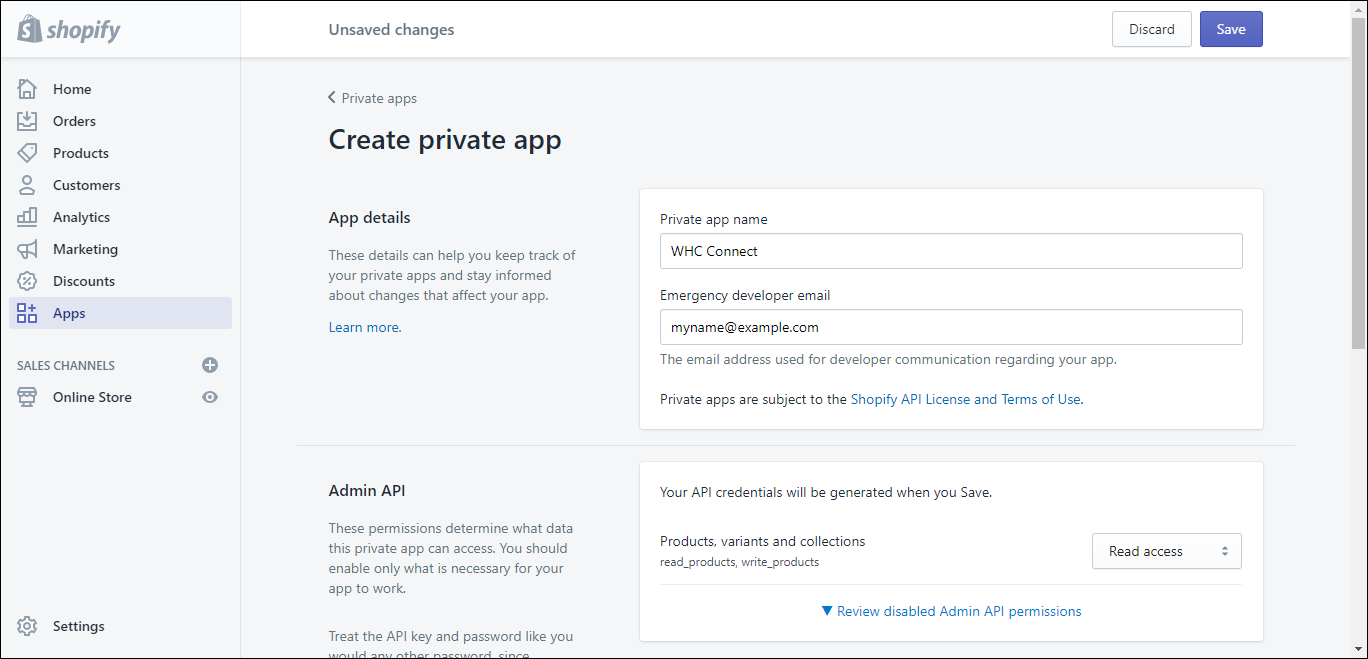Toggle Online Store visibility eye icon
1368x659 pixels.
(x=210, y=396)
